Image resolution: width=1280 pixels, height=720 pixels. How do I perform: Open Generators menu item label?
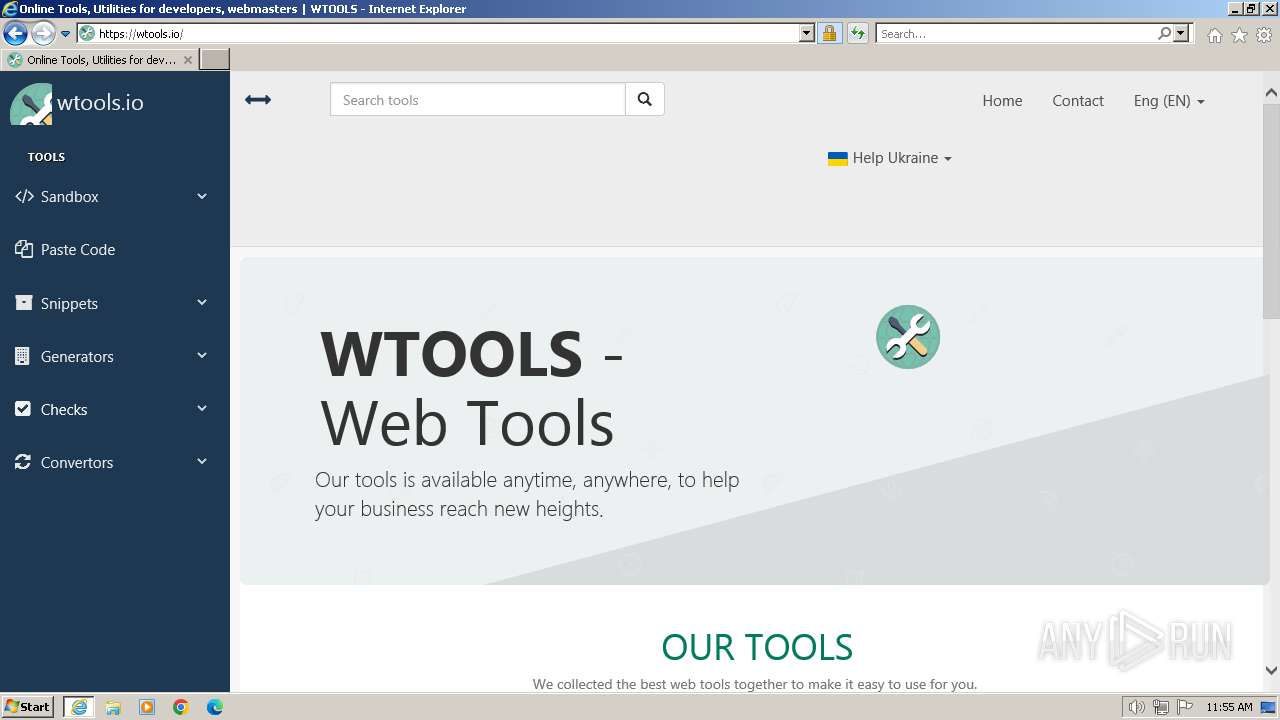click(x=77, y=356)
